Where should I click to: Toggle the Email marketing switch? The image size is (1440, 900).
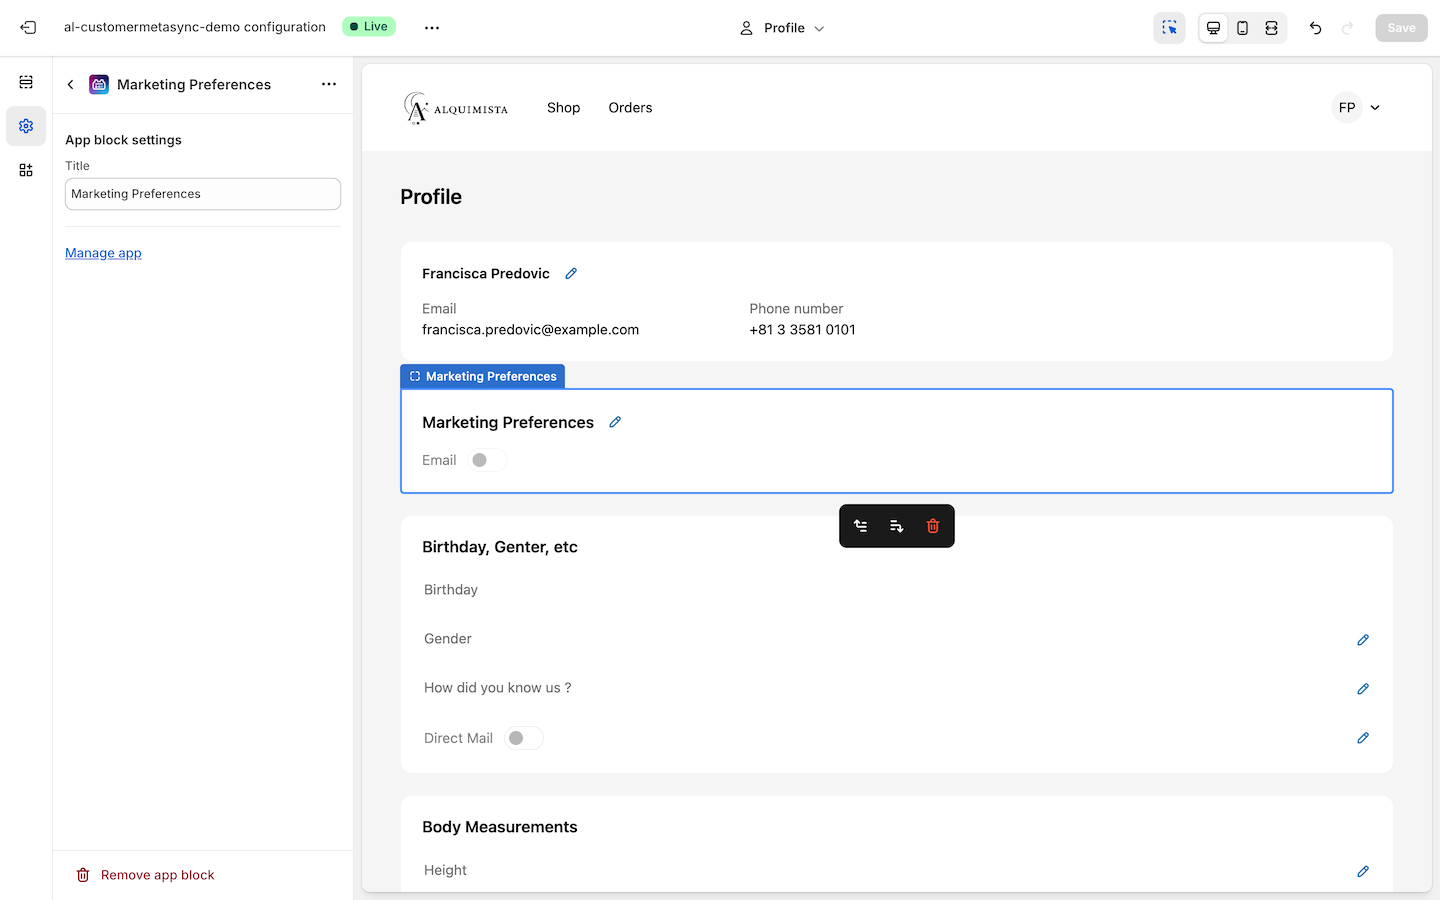point(487,460)
